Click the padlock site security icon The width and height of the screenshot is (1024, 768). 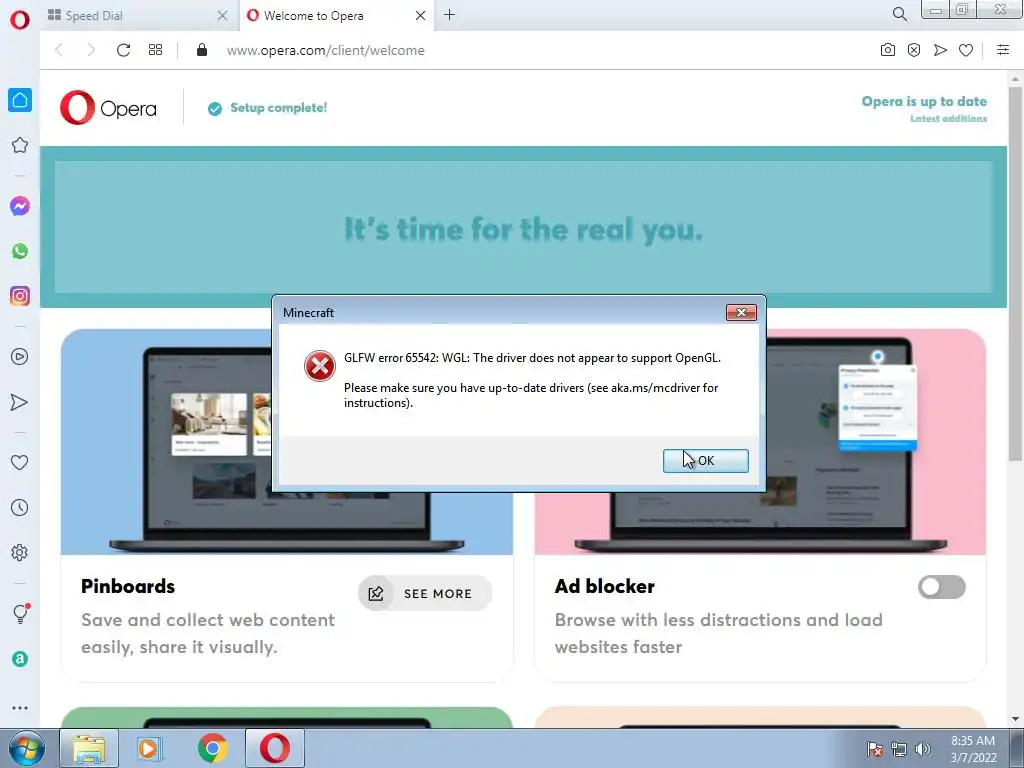202,50
